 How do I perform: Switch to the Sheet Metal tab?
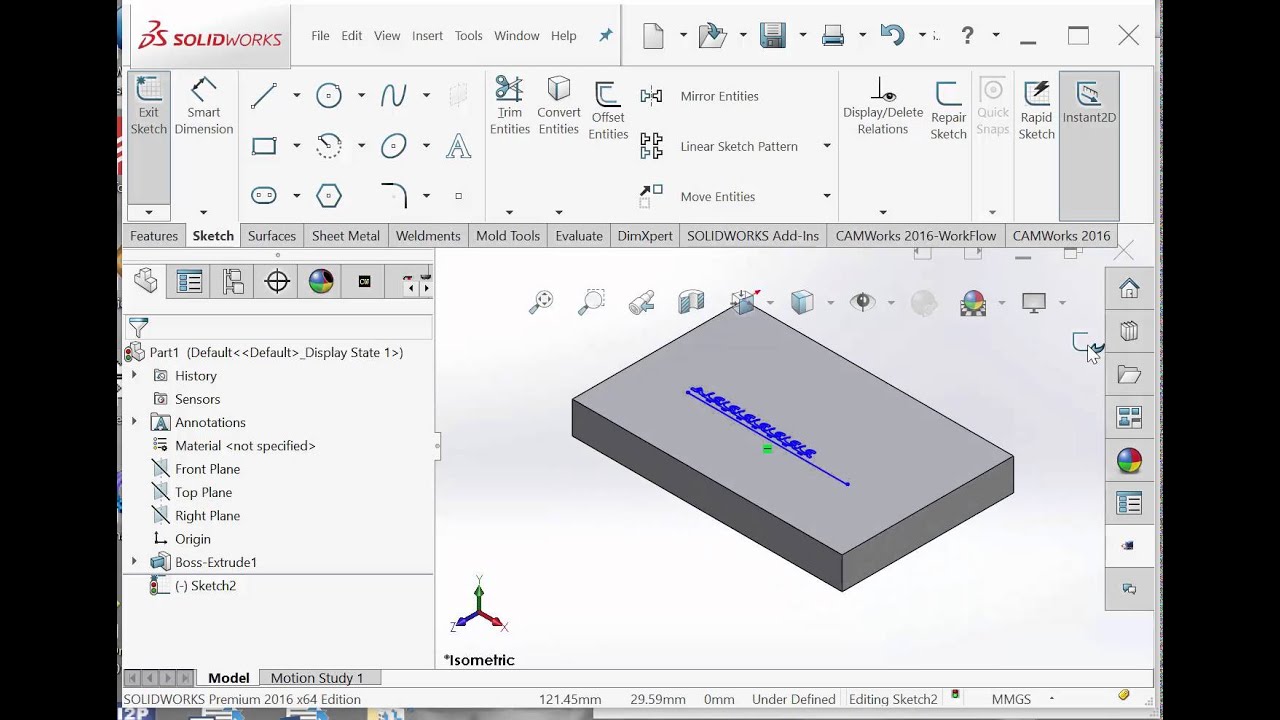coord(345,236)
